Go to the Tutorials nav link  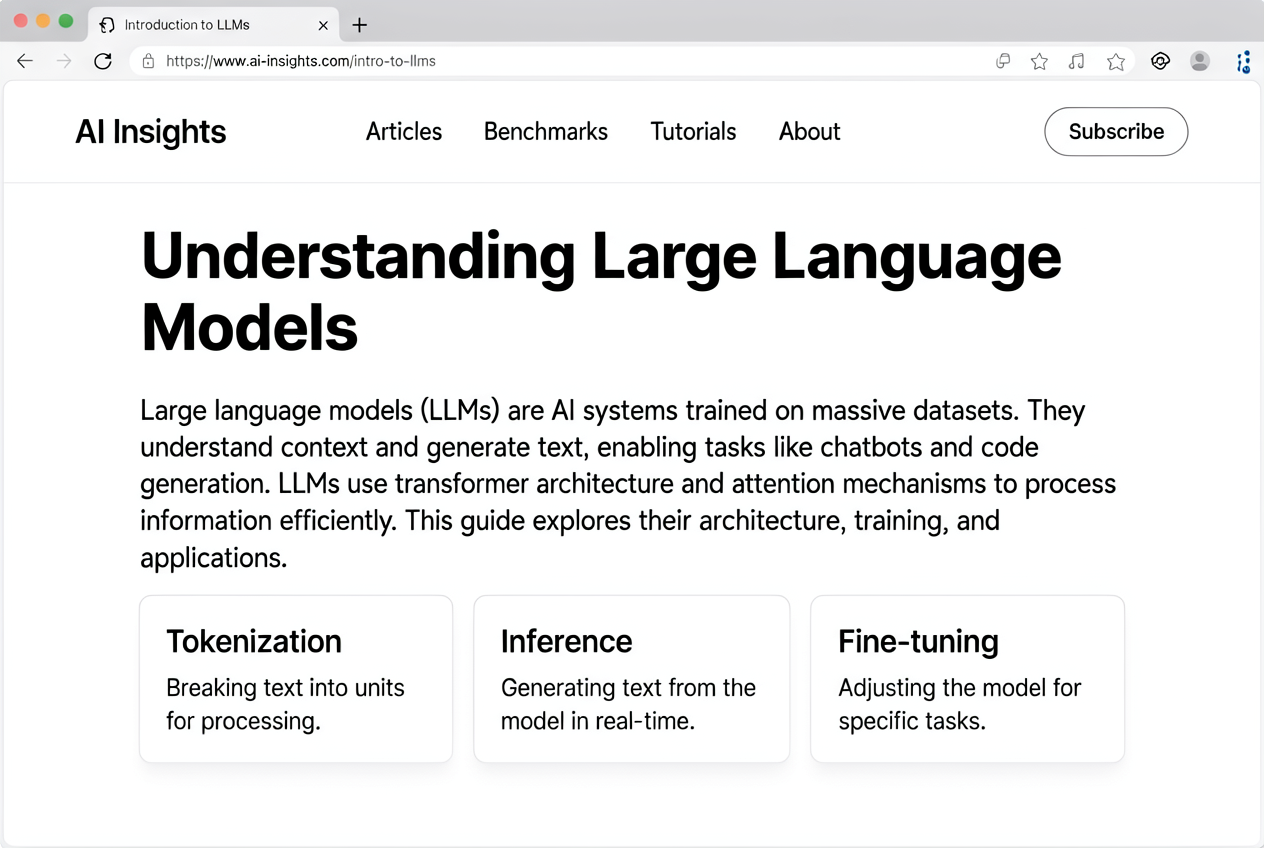tap(693, 131)
